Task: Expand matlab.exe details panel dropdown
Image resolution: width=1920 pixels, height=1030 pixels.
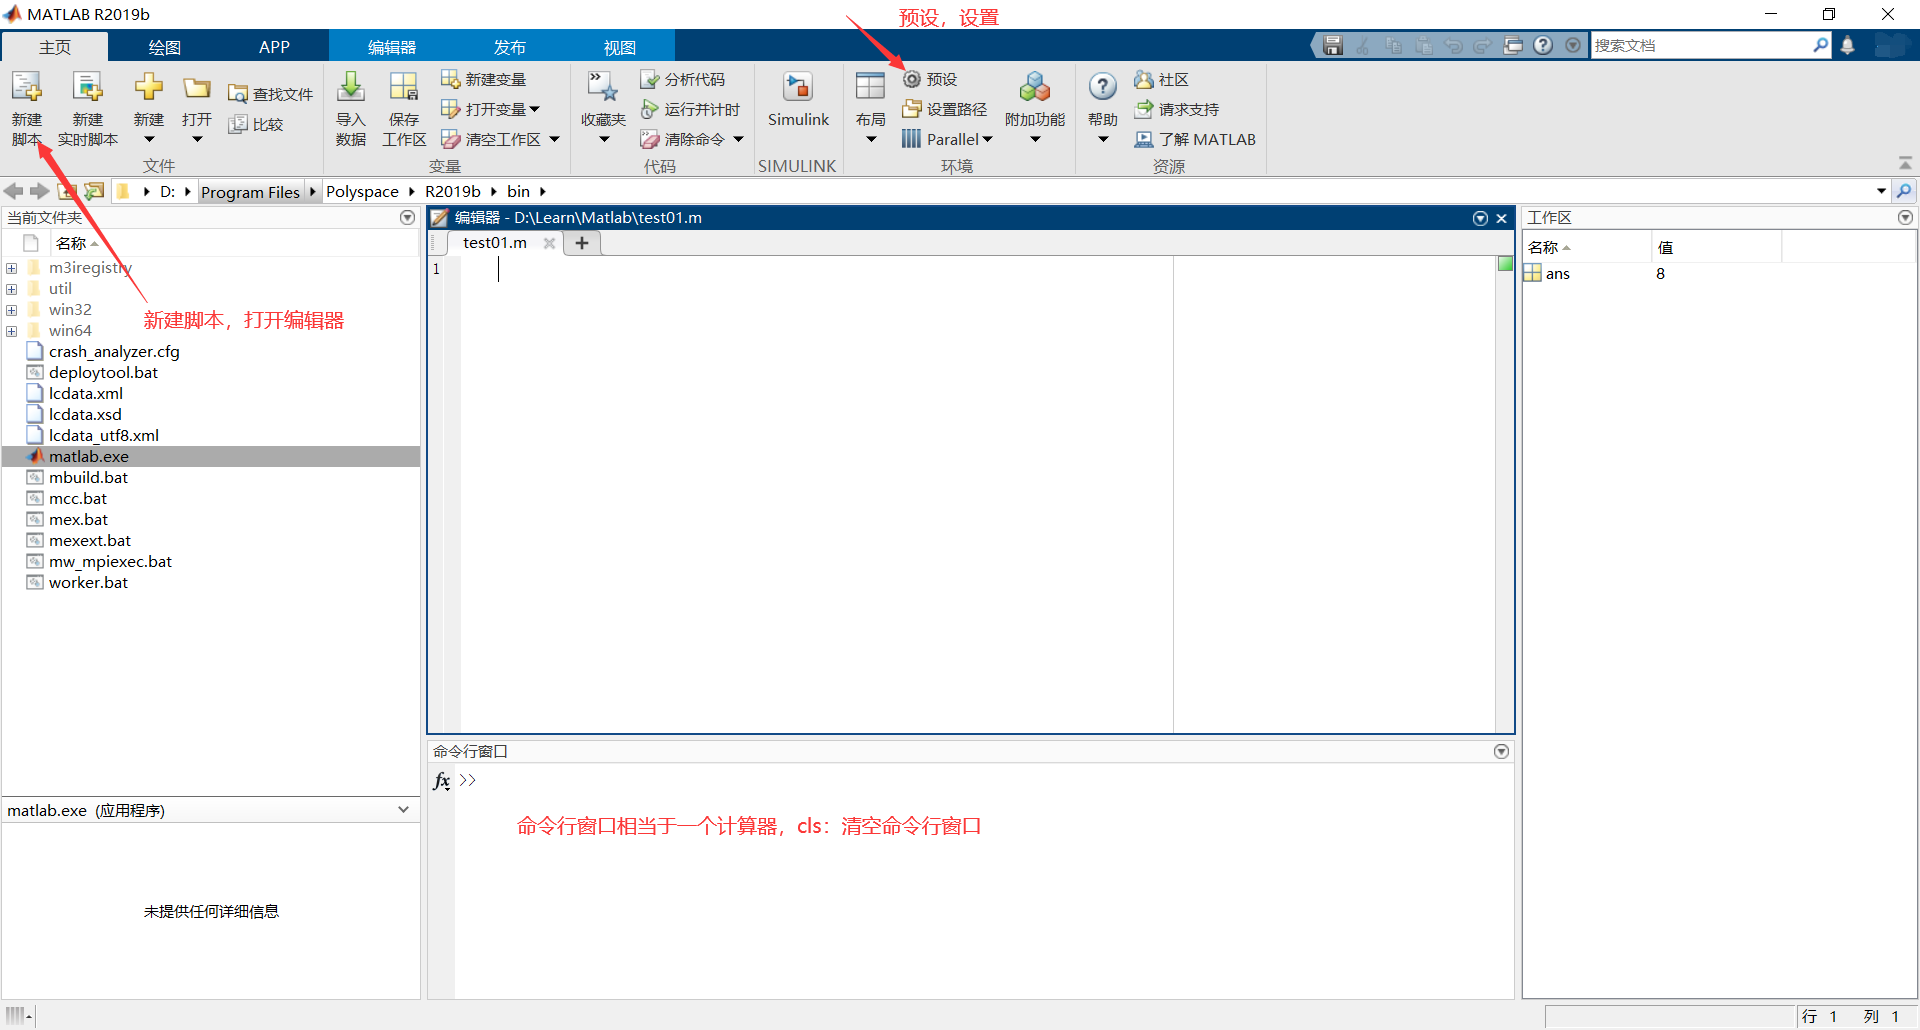Action: [403, 810]
